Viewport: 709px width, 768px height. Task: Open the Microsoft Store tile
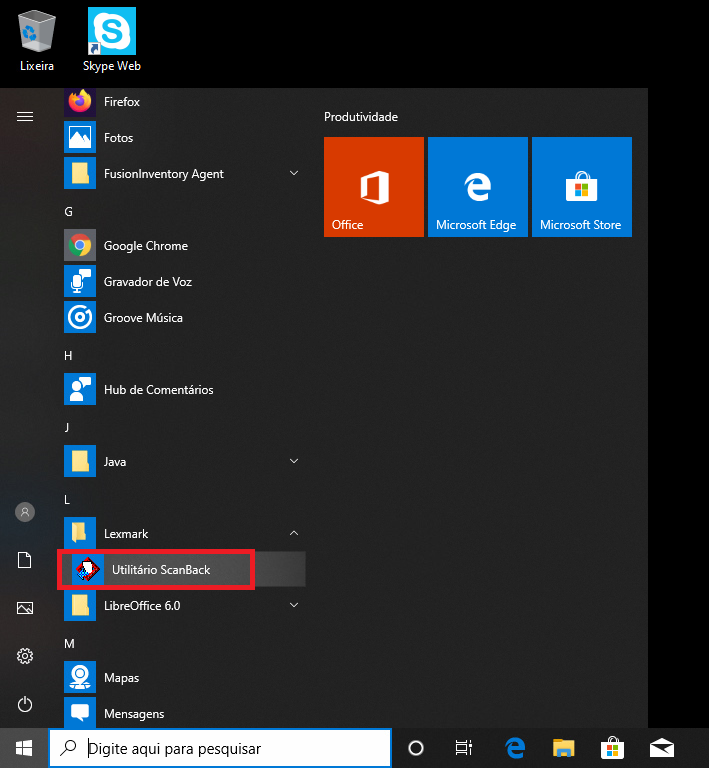[582, 187]
